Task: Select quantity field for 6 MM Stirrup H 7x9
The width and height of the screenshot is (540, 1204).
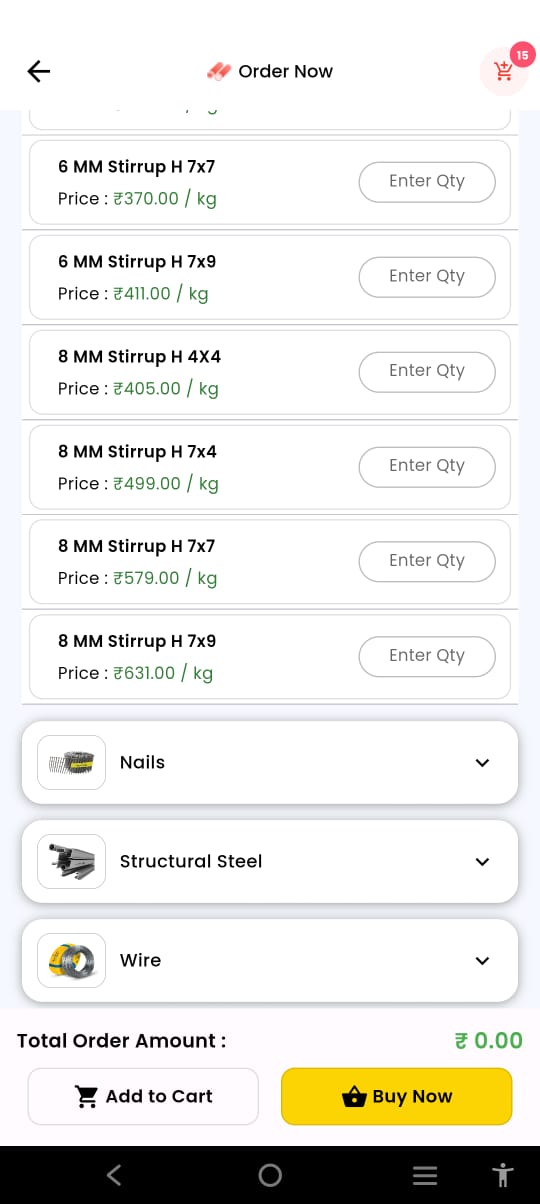Action: tap(427, 276)
